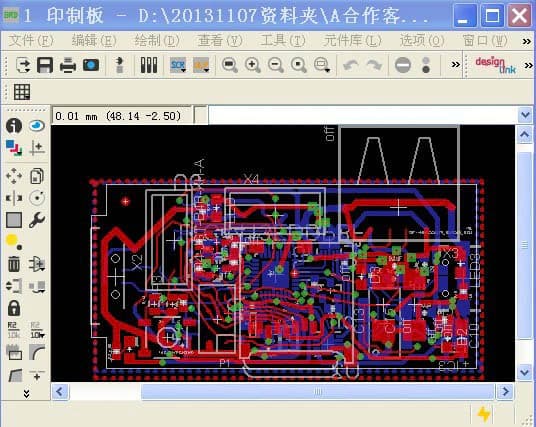Select the Rotate tool
The image size is (536, 427).
click(x=37, y=198)
